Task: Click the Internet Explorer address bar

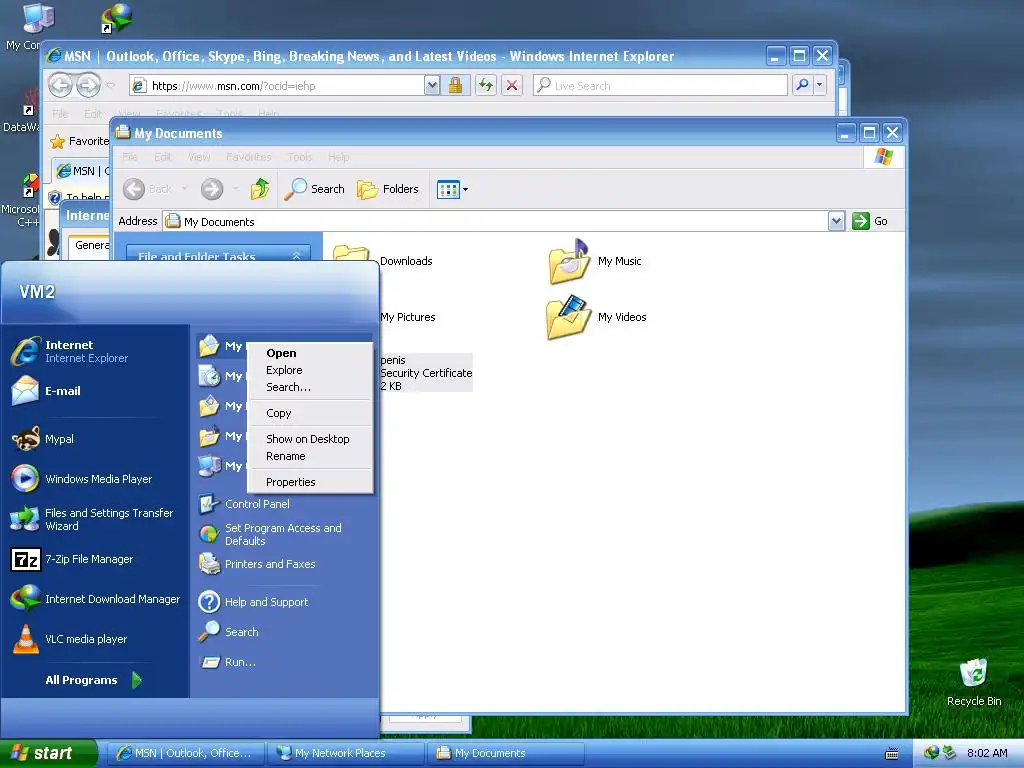Action: coord(277,86)
